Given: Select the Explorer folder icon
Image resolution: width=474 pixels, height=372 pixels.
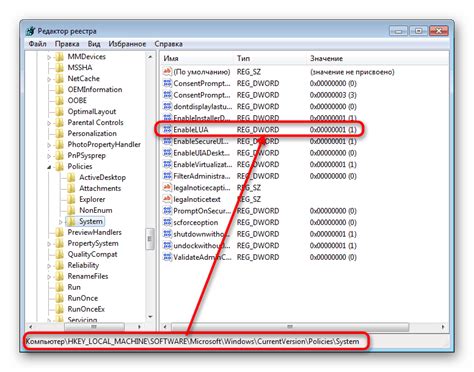Looking at the screenshot, I should tap(71, 199).
